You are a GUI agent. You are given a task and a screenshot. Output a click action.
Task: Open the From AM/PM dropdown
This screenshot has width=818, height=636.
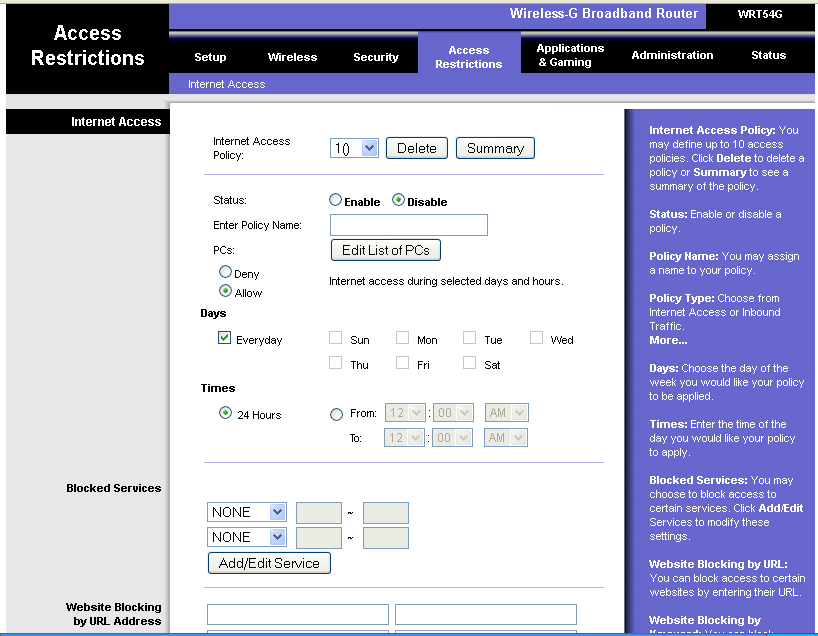click(507, 413)
